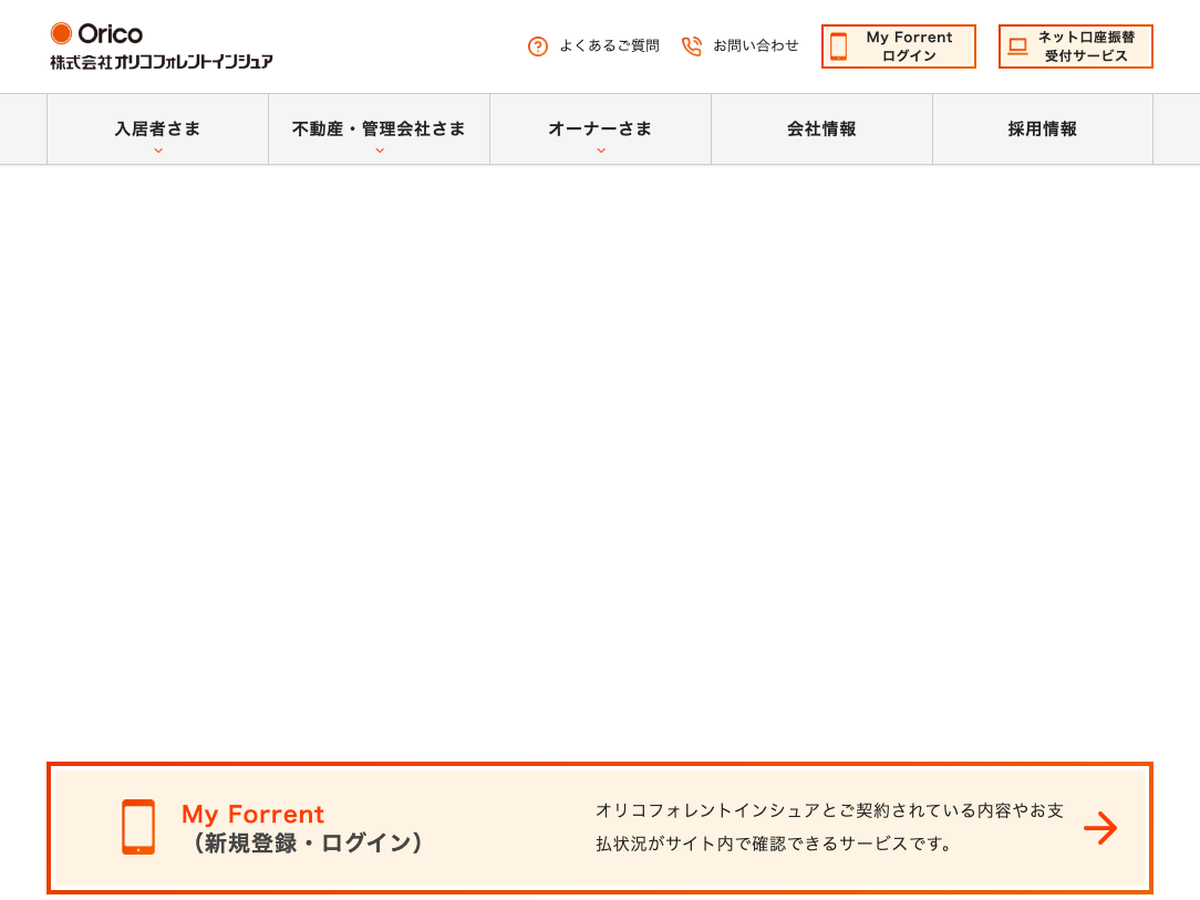Expand the chevron under 入居者さま

[158, 151]
